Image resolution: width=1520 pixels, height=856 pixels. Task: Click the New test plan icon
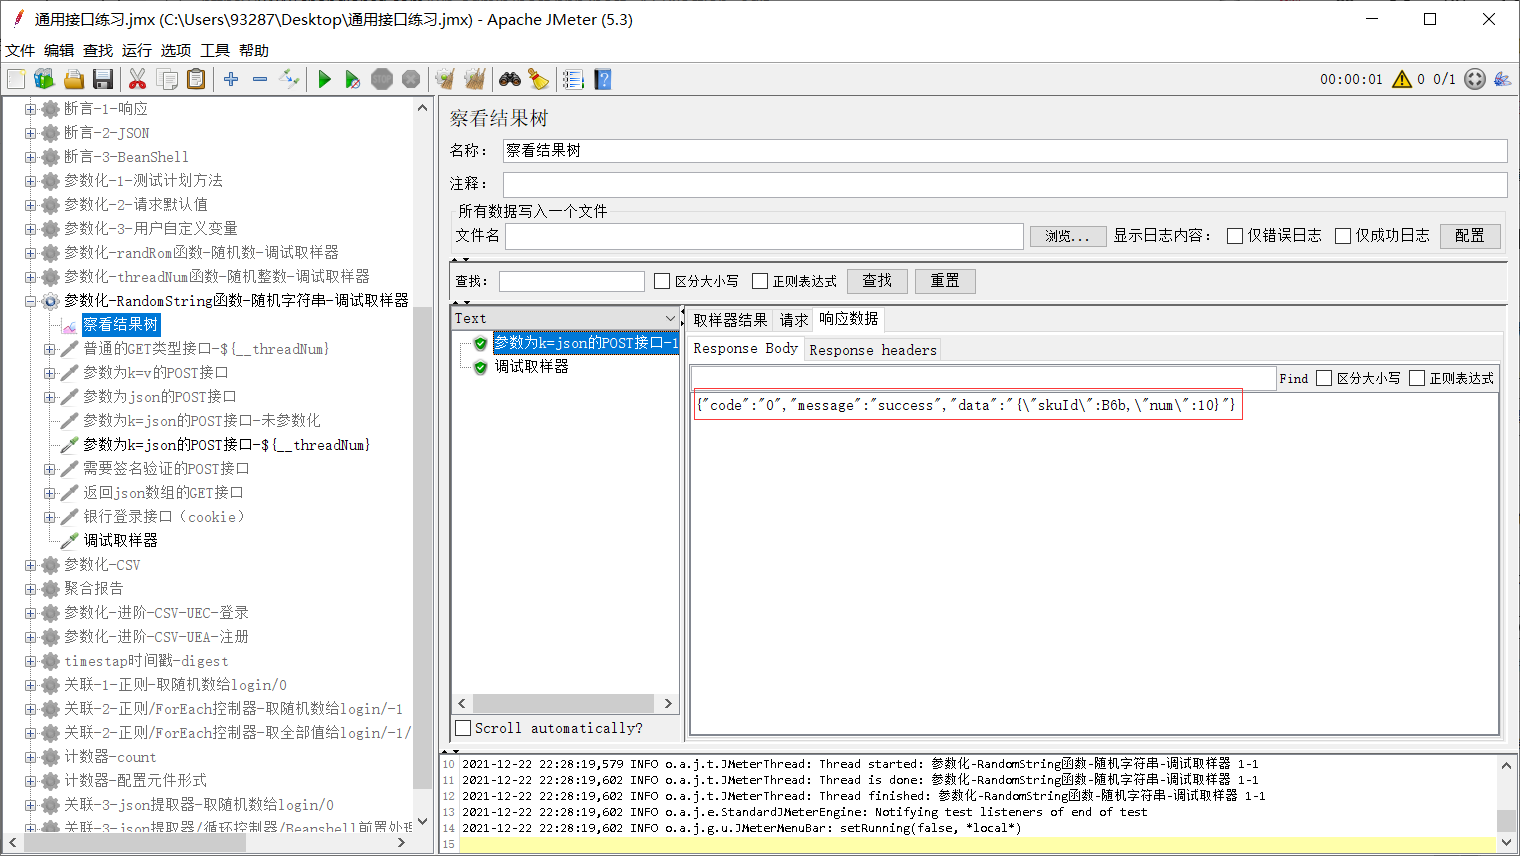click(x=16, y=79)
